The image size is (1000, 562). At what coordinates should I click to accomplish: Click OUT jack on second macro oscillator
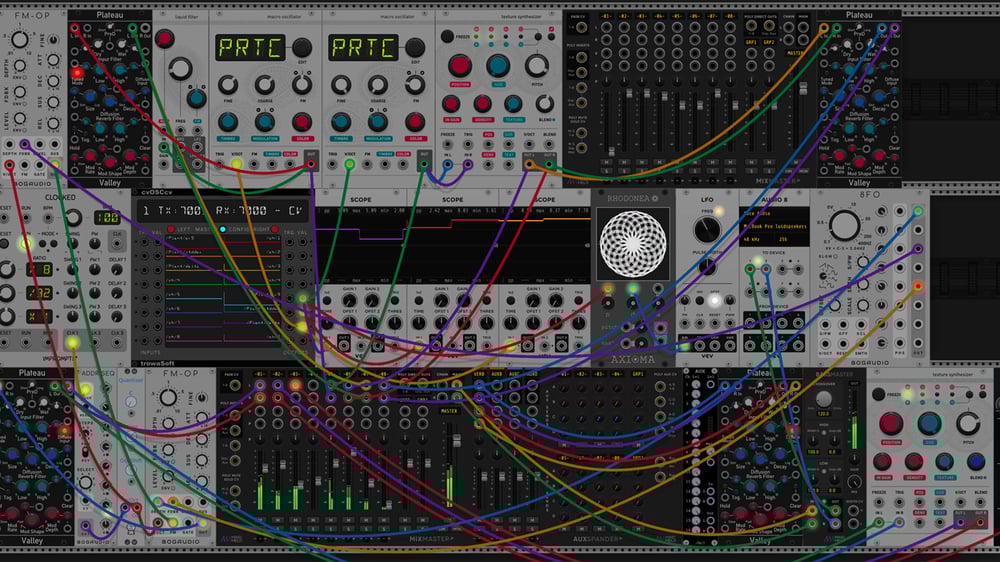(x=424, y=165)
